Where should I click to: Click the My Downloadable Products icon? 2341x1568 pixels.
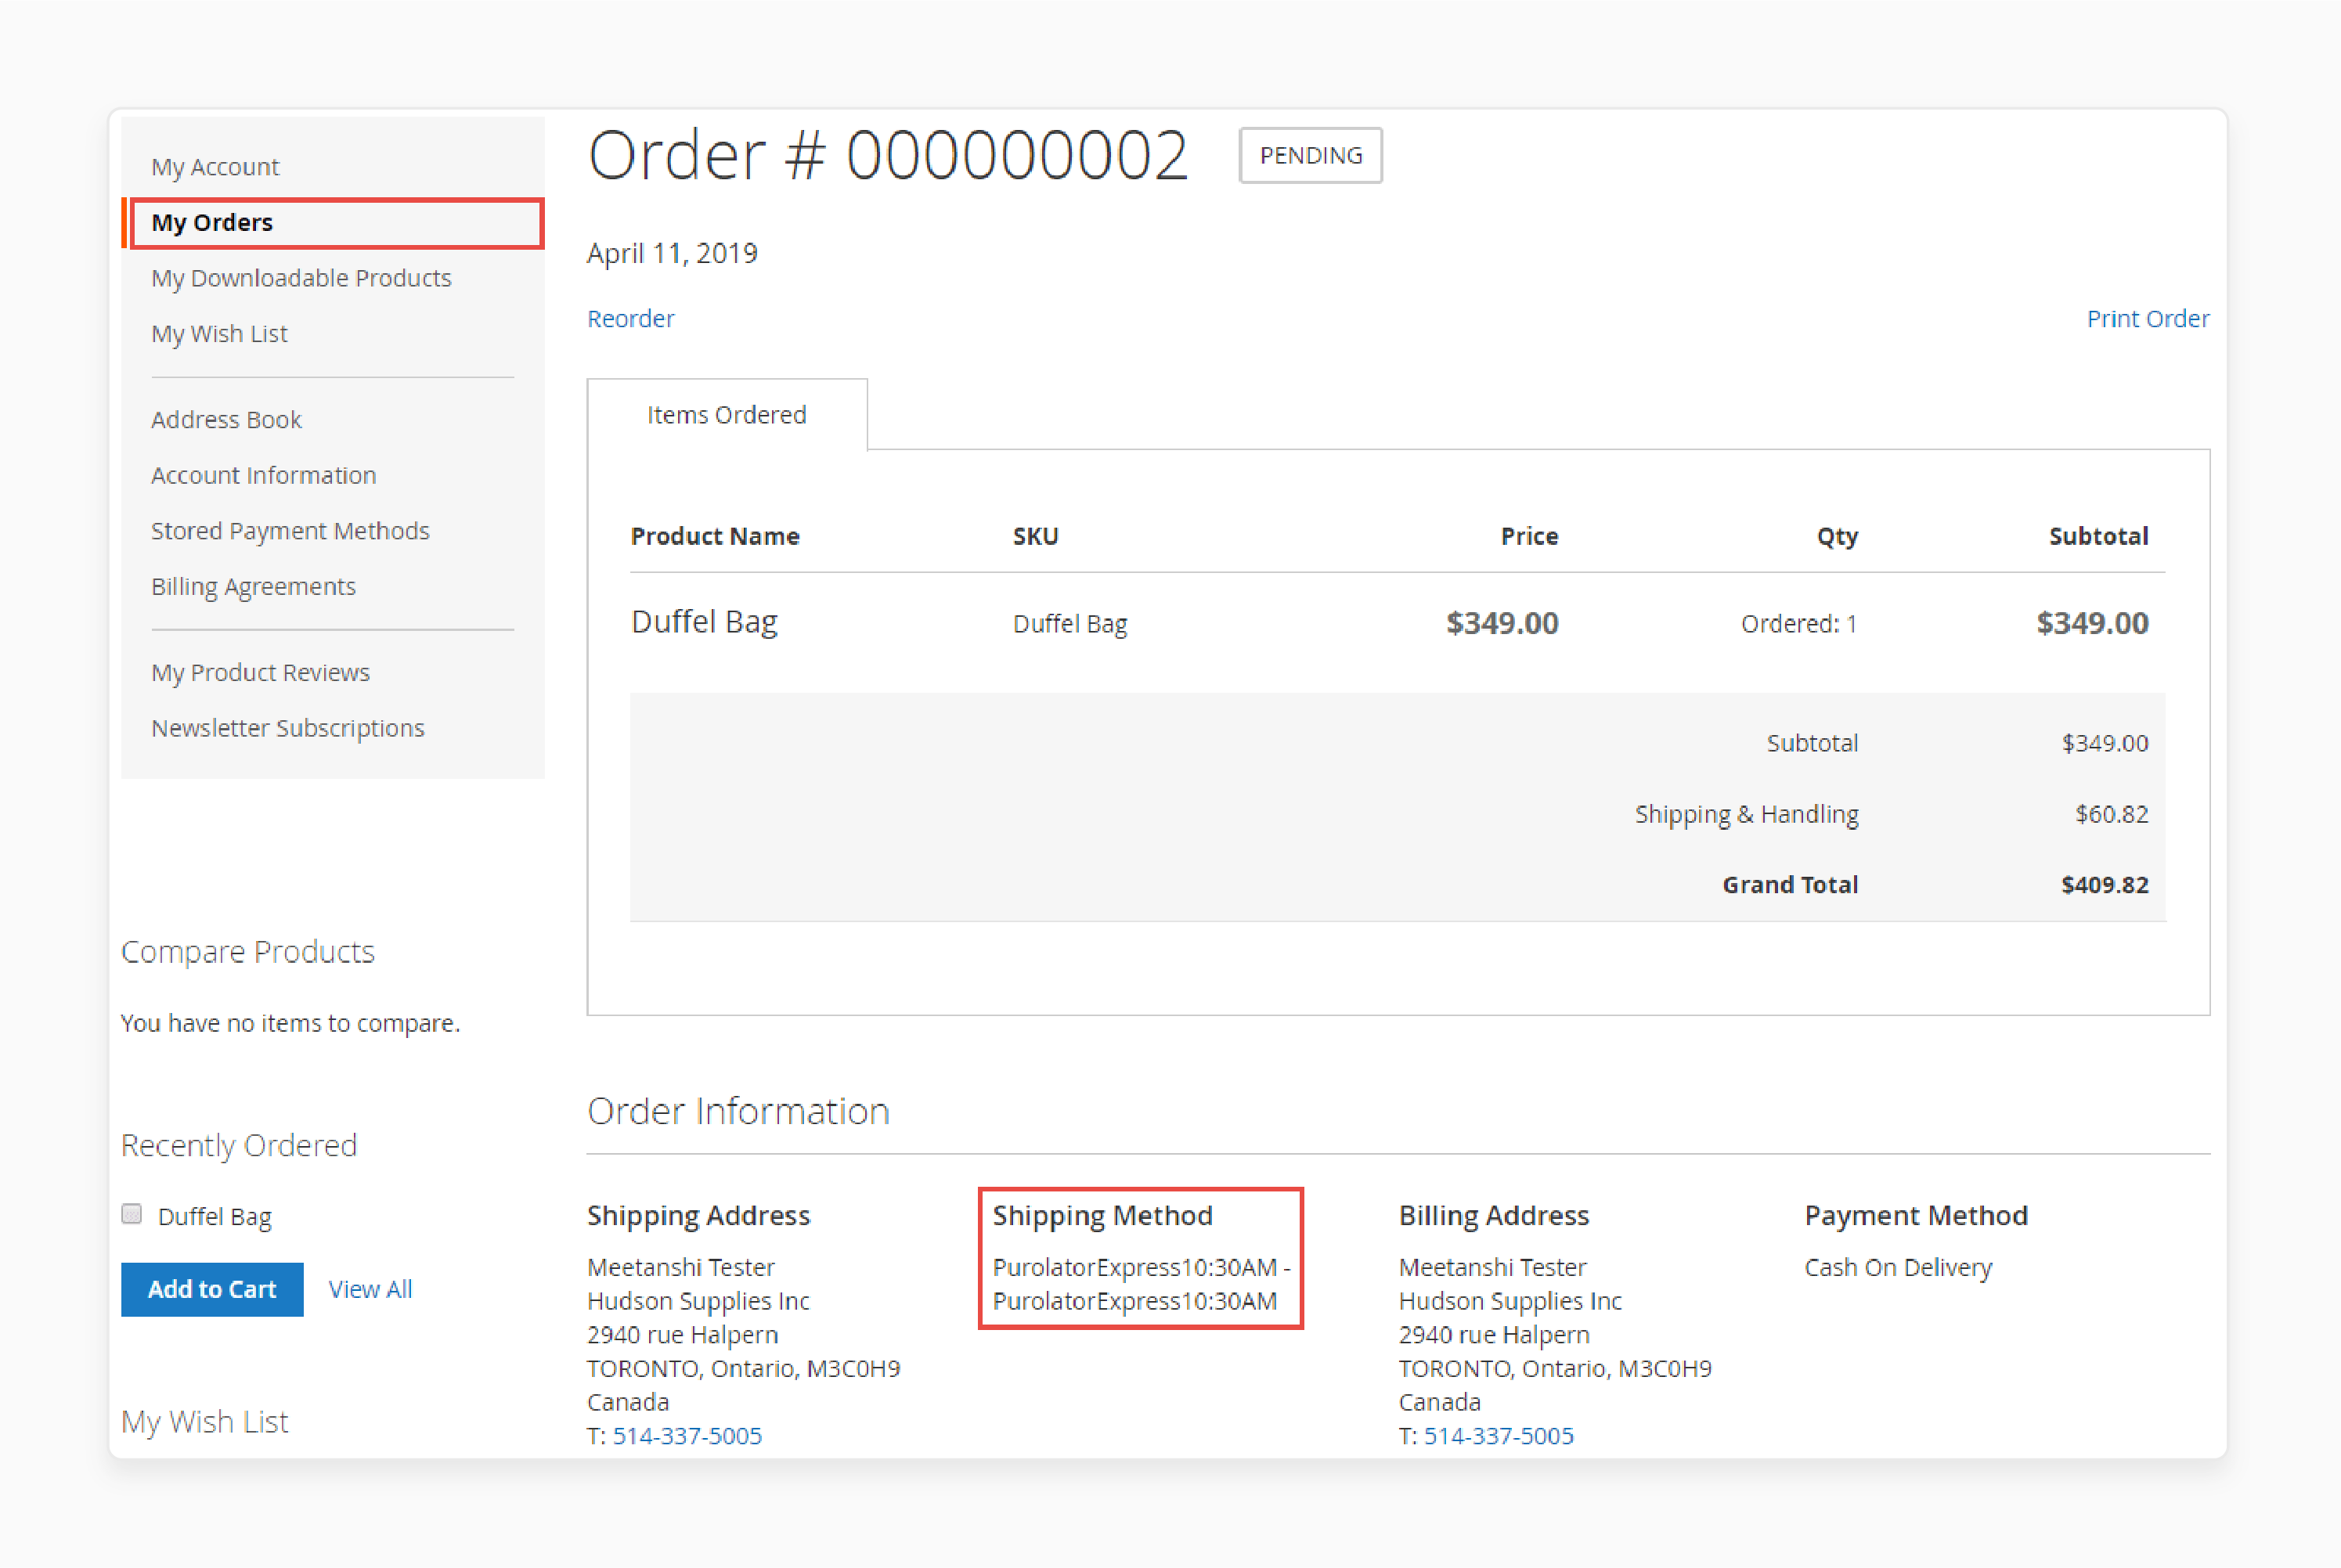tap(305, 278)
